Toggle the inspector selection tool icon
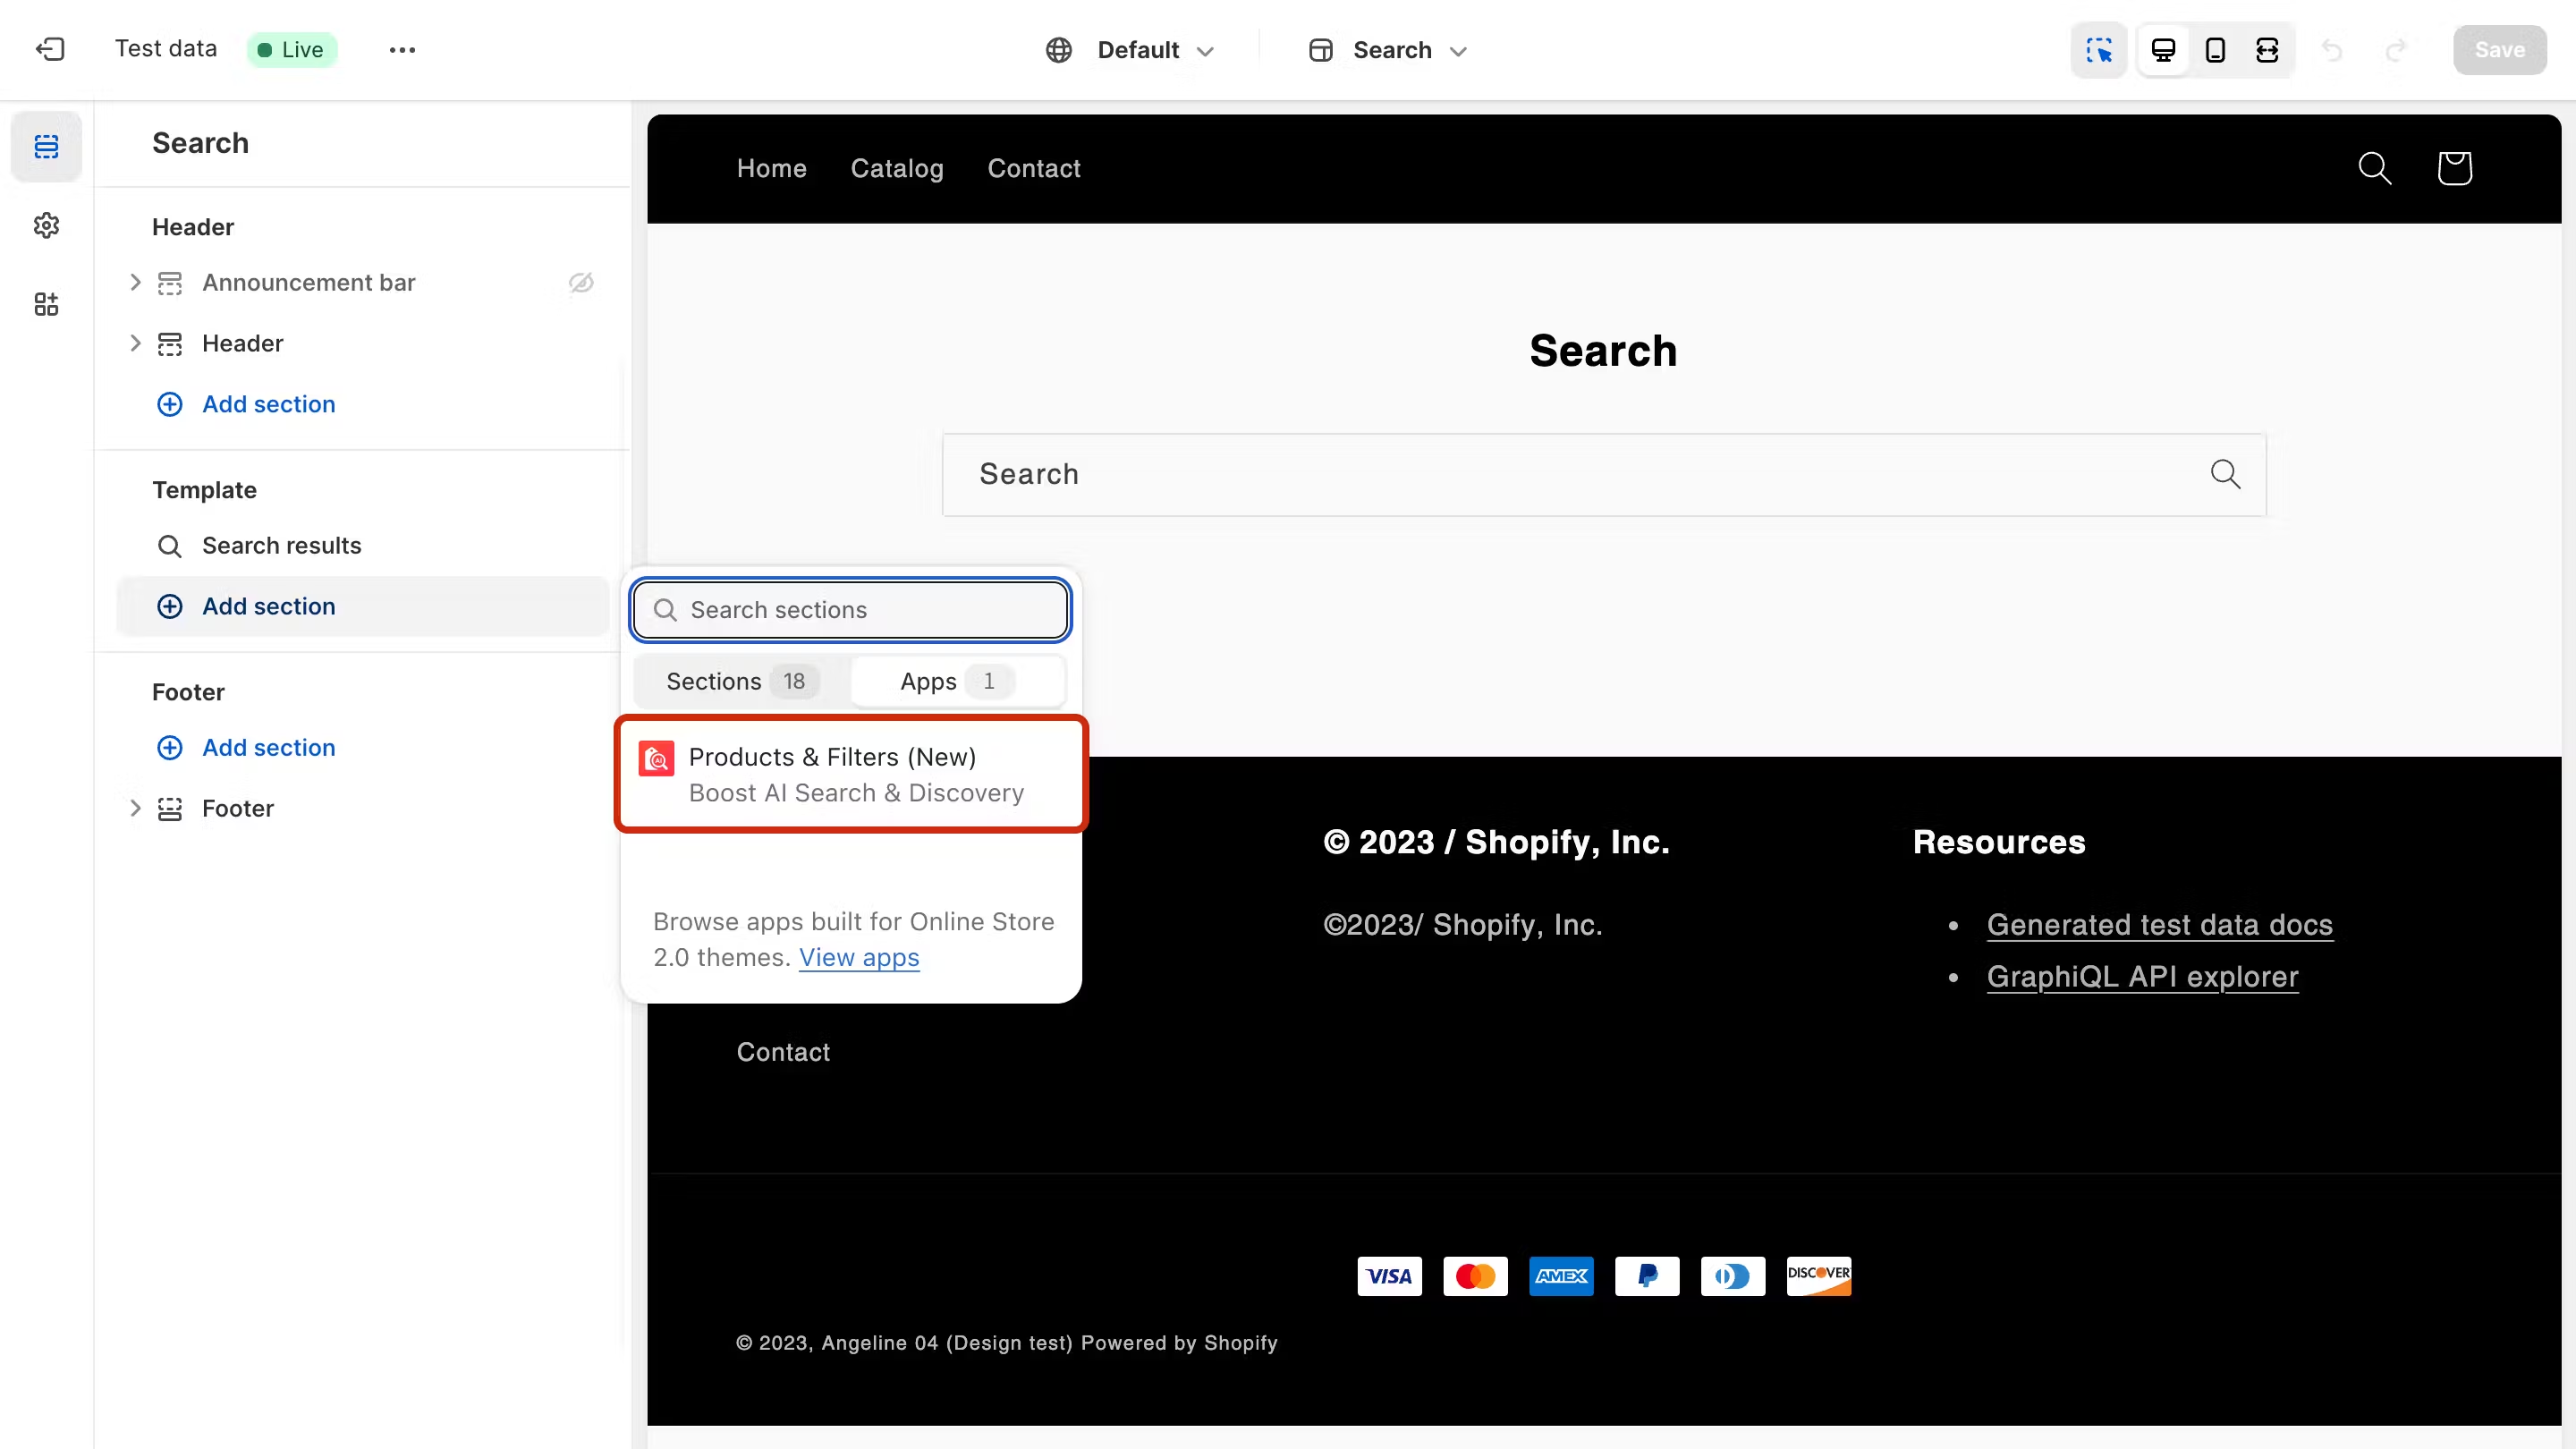The height and width of the screenshot is (1449, 2576). click(x=2099, y=50)
